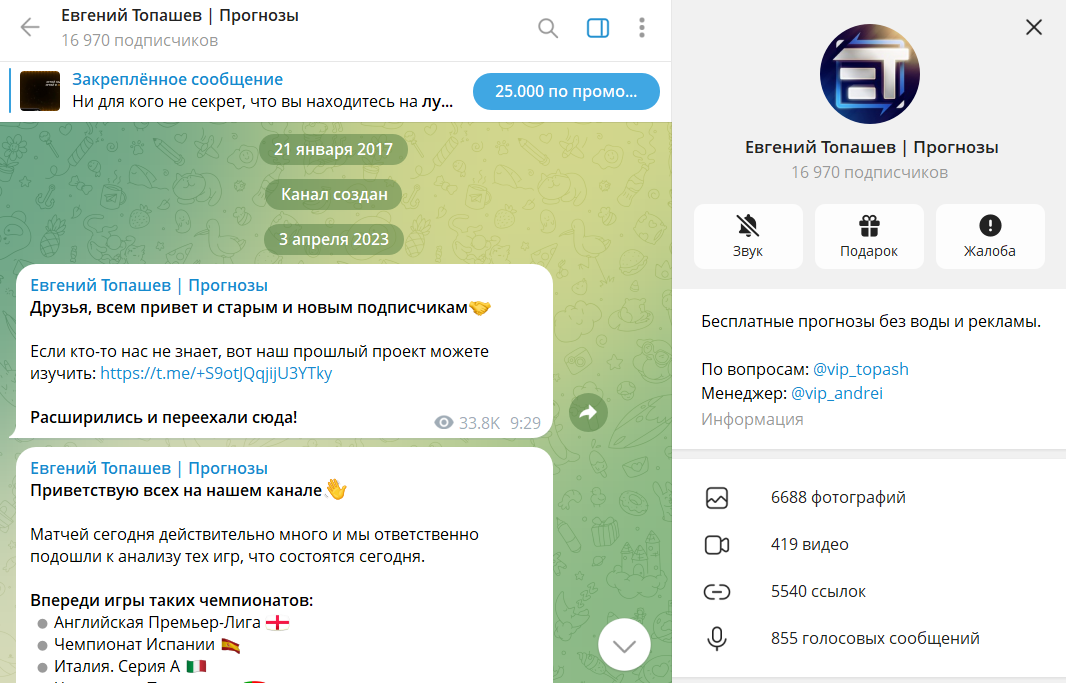Click the '25.000 по промо...' button
Image resolution: width=1066 pixels, height=683 pixels.
pyautogui.click(x=566, y=91)
